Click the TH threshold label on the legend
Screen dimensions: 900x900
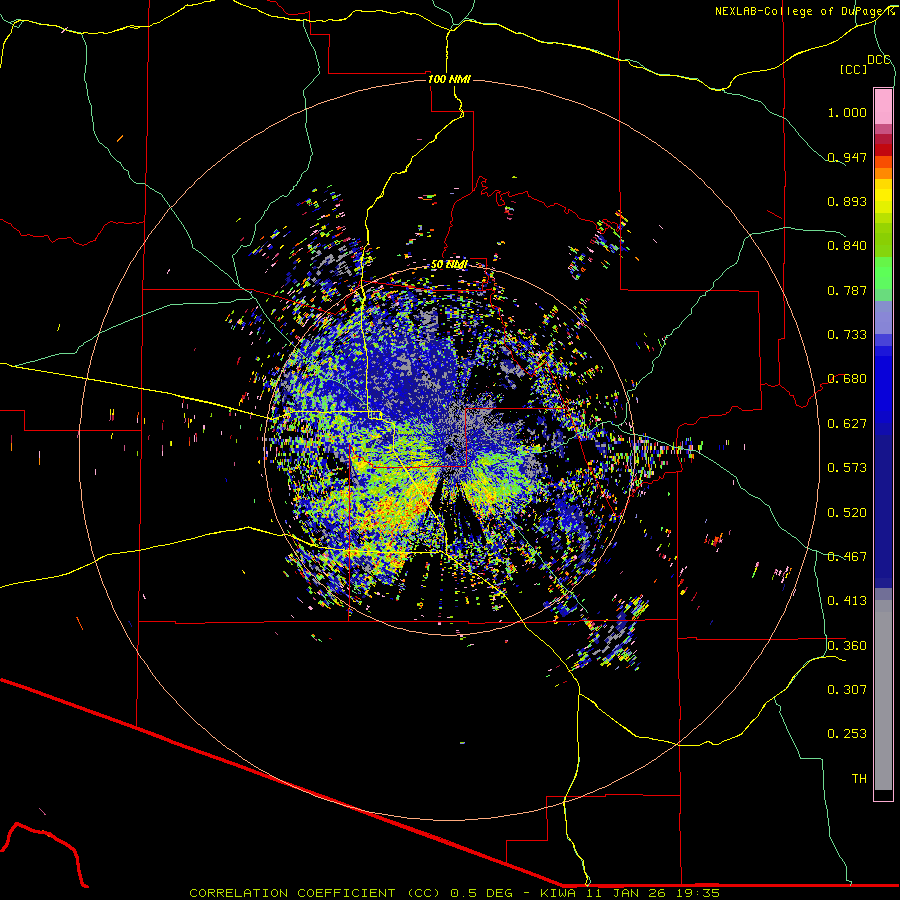(x=859, y=779)
